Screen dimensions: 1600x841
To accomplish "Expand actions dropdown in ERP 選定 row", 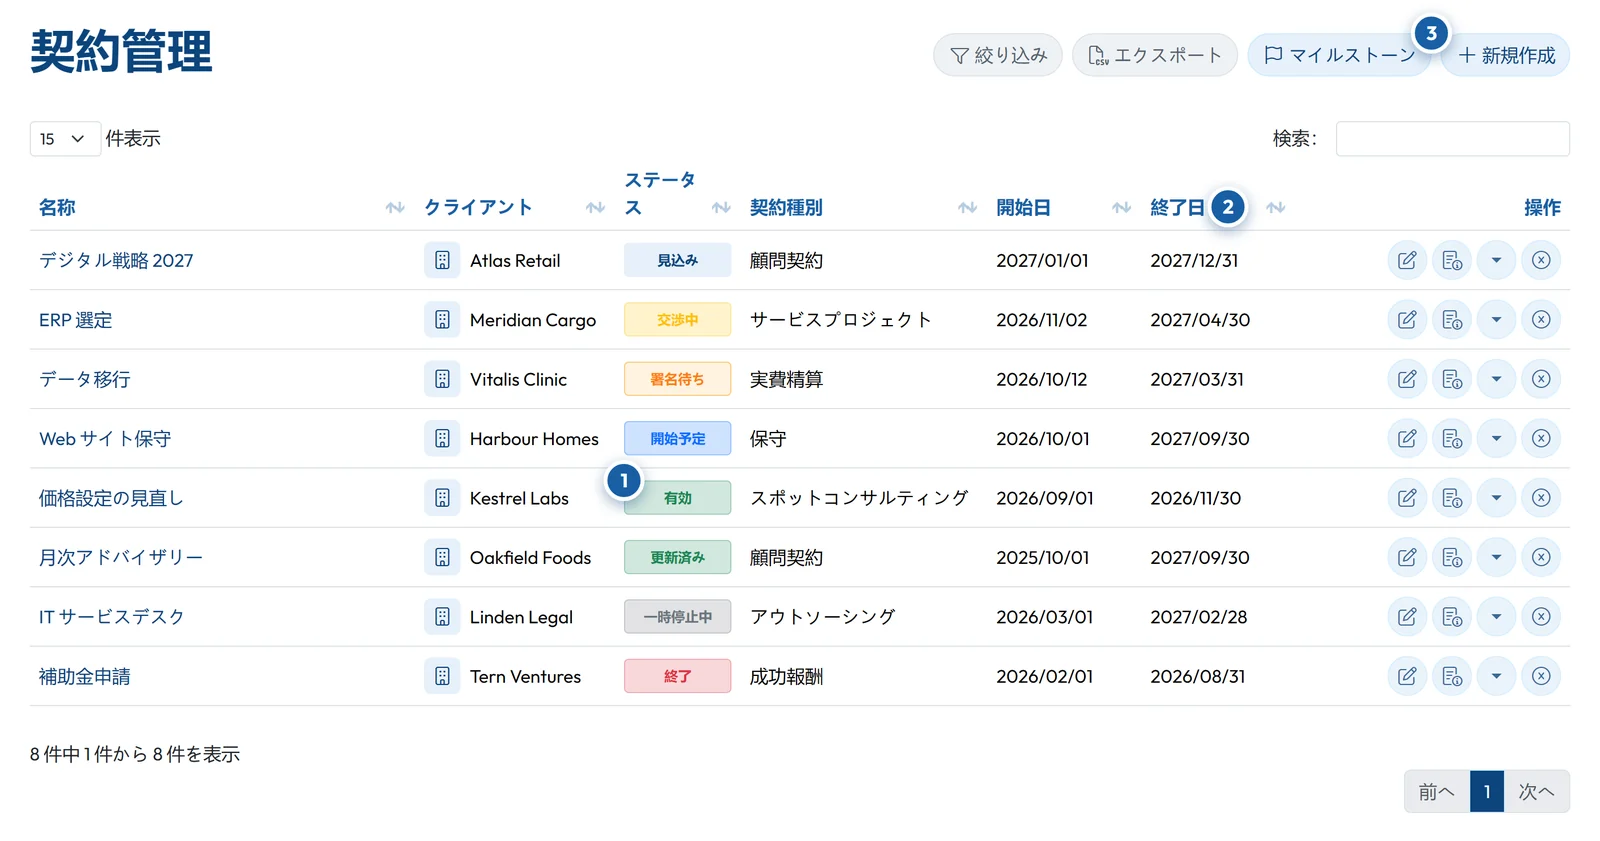I will click(1496, 320).
